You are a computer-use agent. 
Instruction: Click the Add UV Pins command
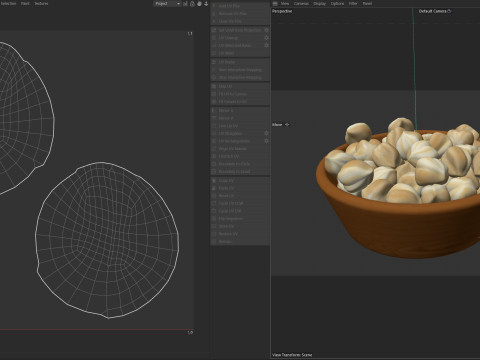tap(240, 6)
